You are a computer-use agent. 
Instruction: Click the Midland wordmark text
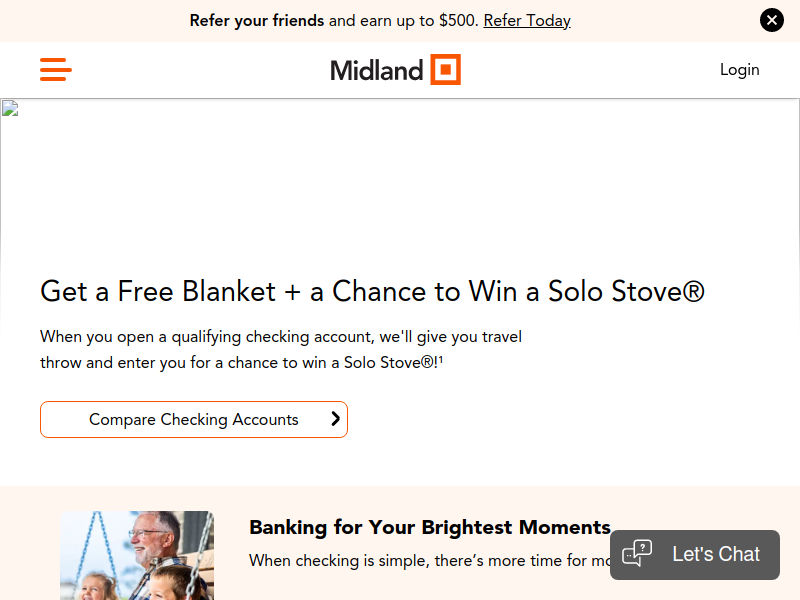[377, 70]
